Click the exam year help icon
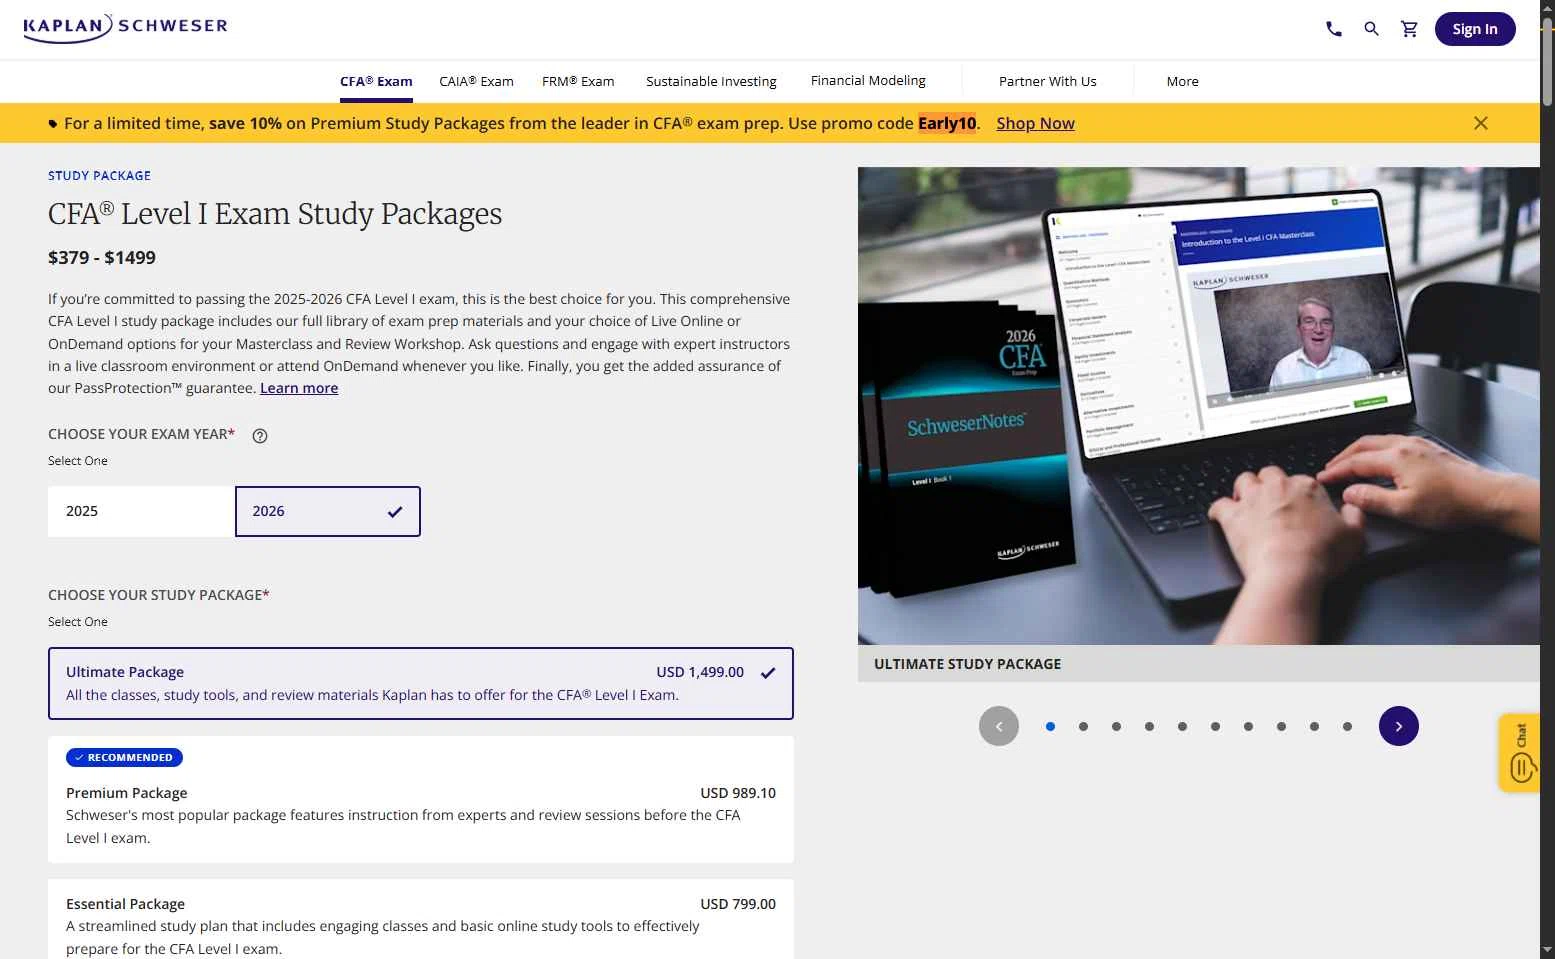The image size is (1555, 959). pos(260,435)
